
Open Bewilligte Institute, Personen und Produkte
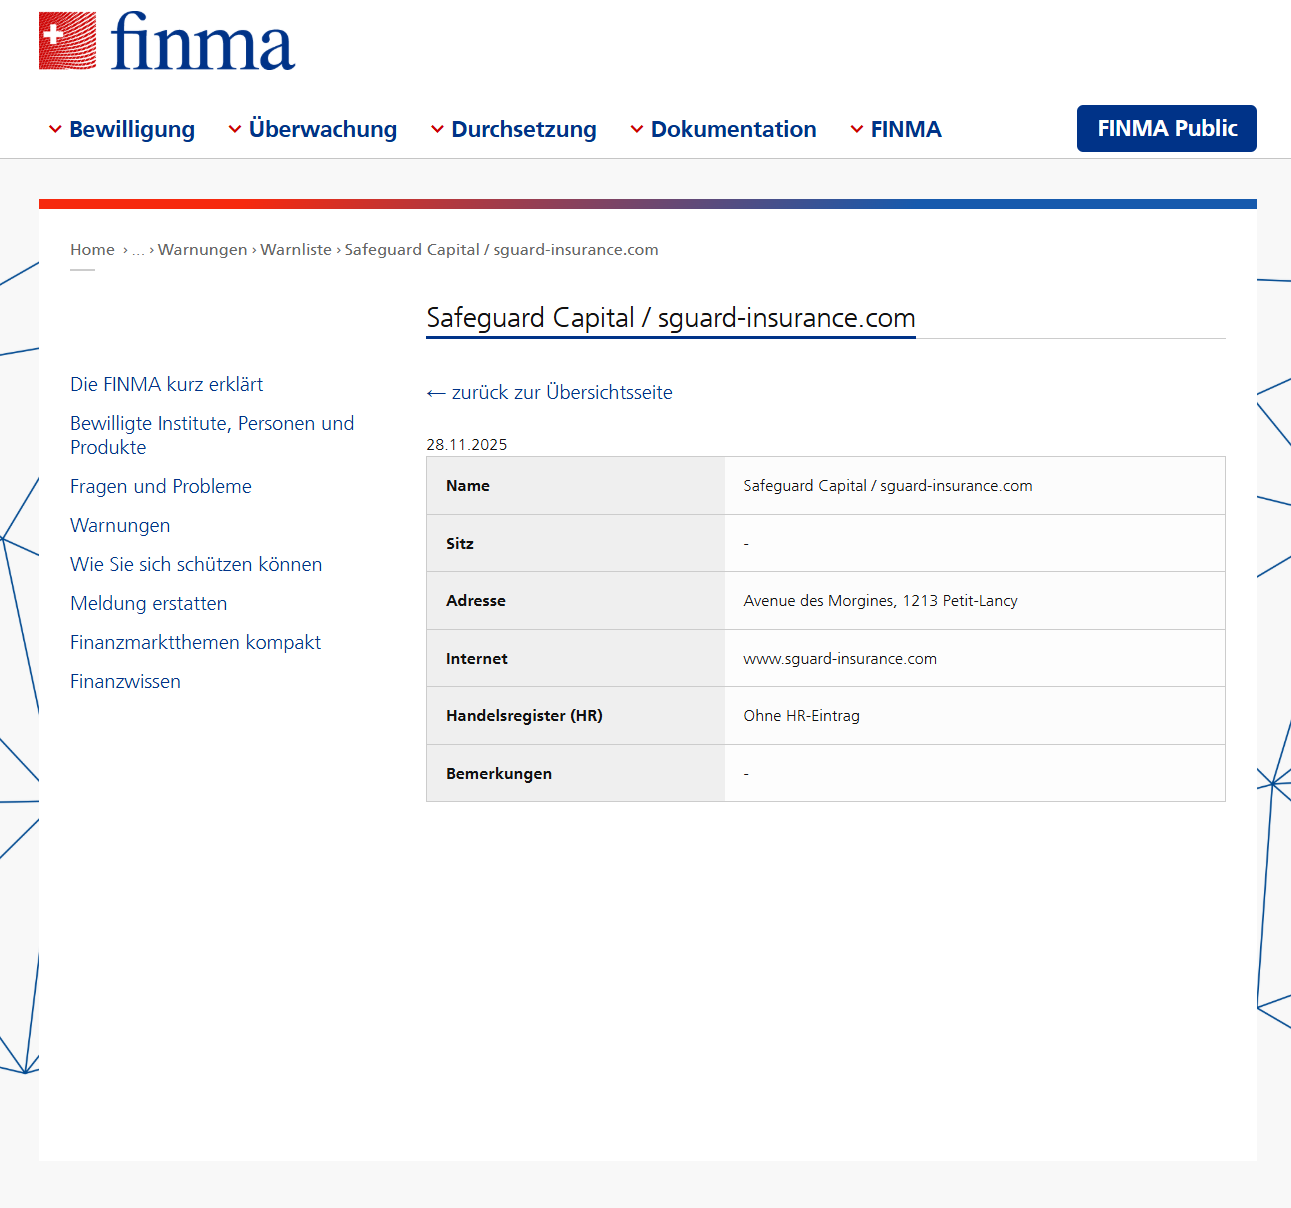click(x=212, y=436)
